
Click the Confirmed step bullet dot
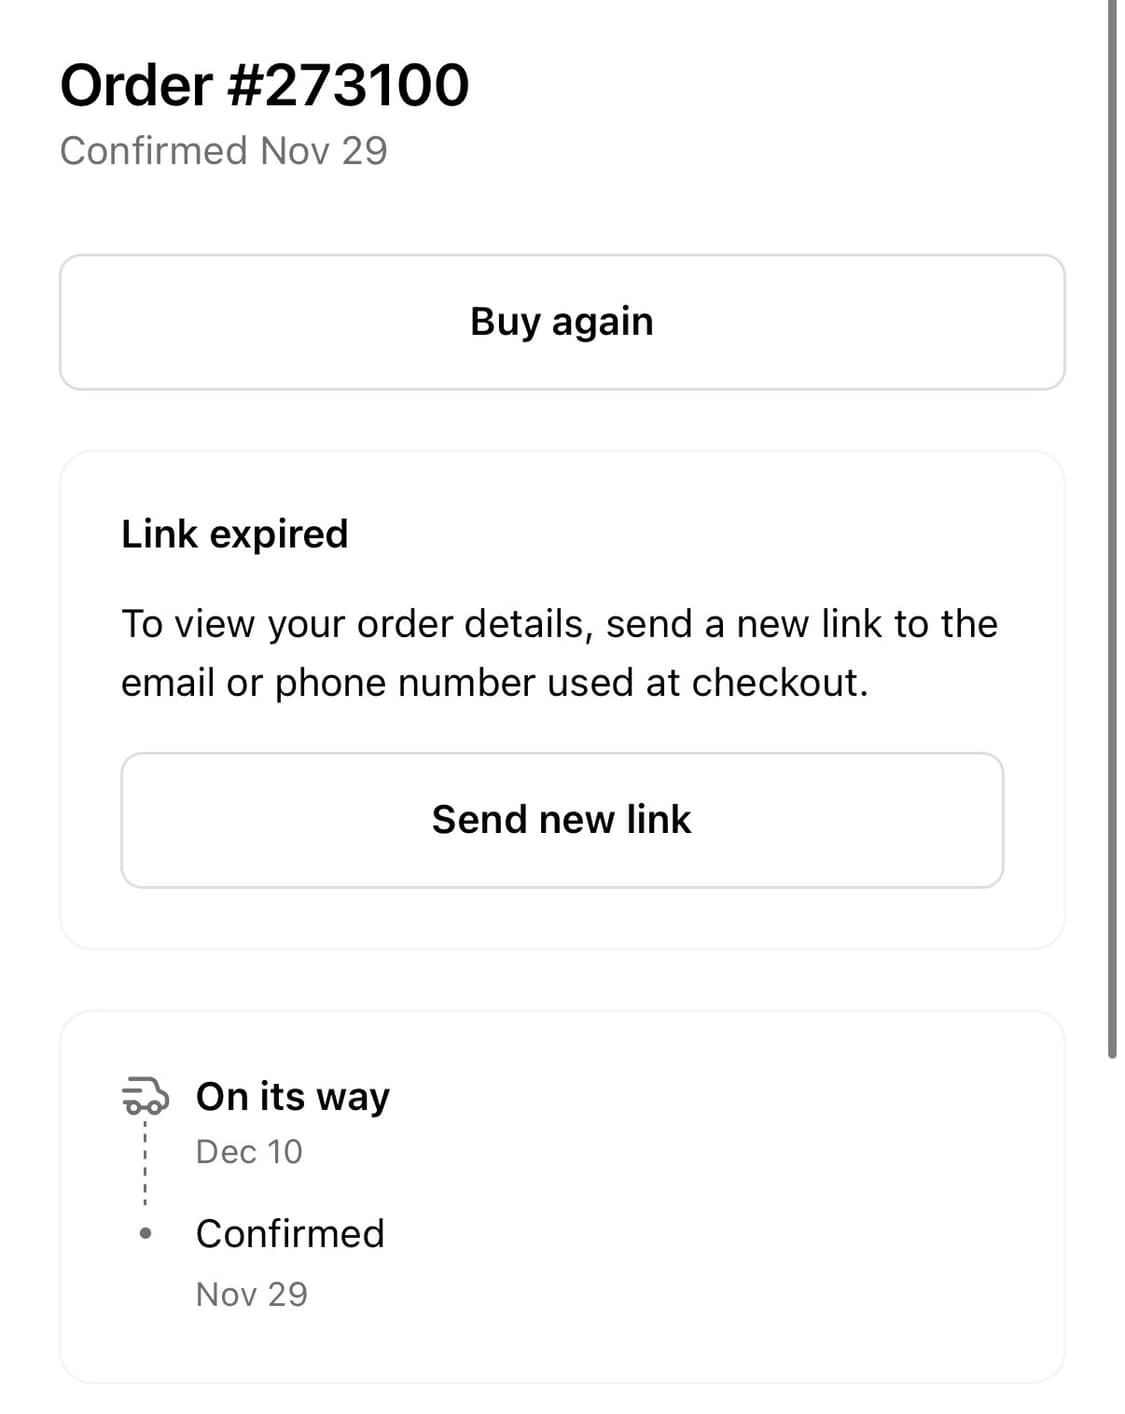[x=146, y=1234]
